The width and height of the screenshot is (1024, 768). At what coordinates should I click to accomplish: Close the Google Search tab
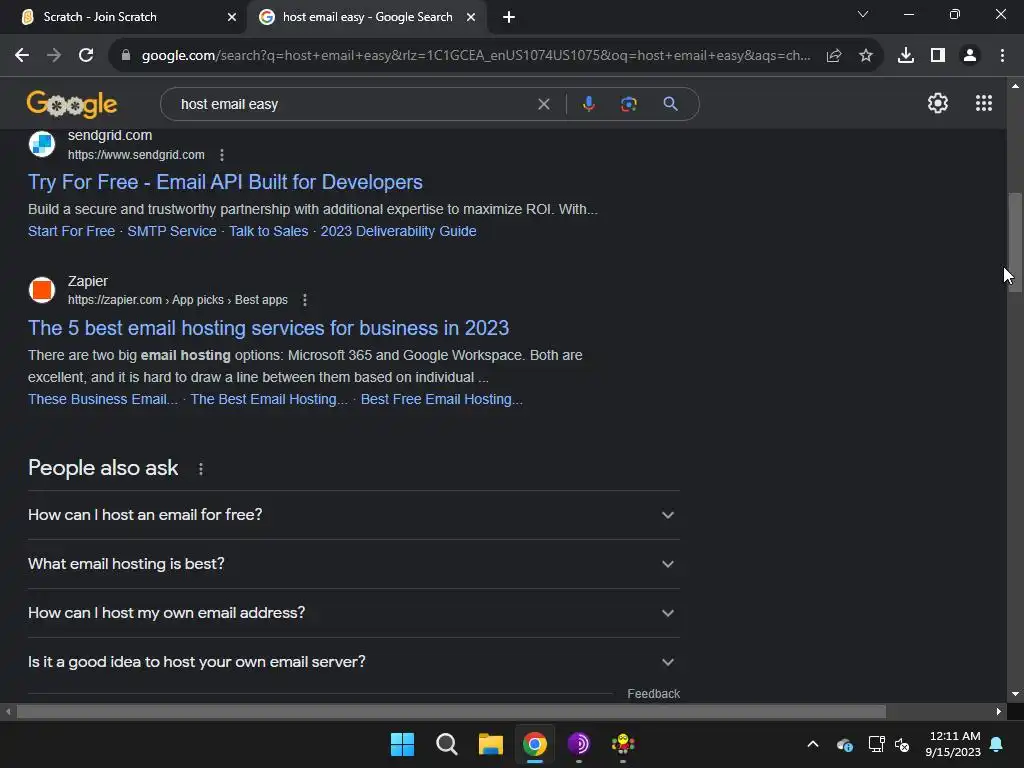(x=471, y=18)
